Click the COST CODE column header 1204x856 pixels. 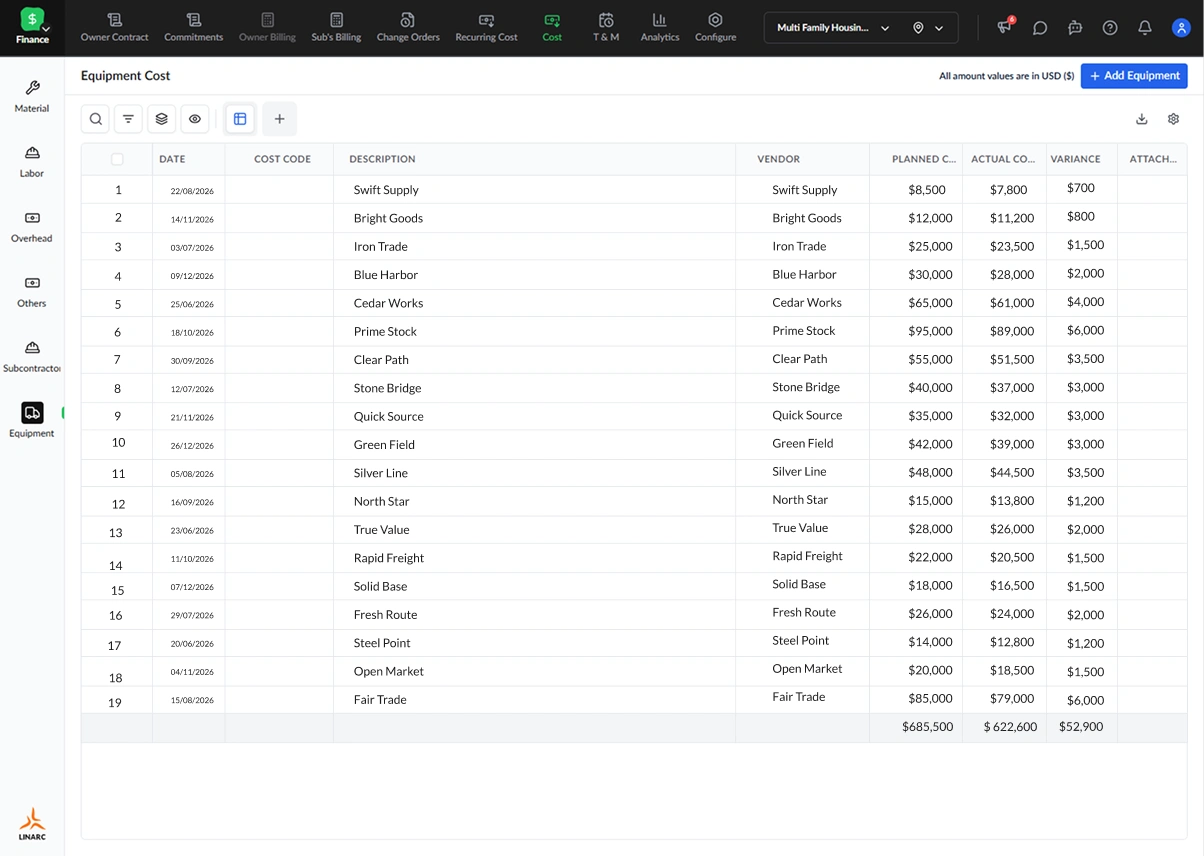tap(282, 159)
